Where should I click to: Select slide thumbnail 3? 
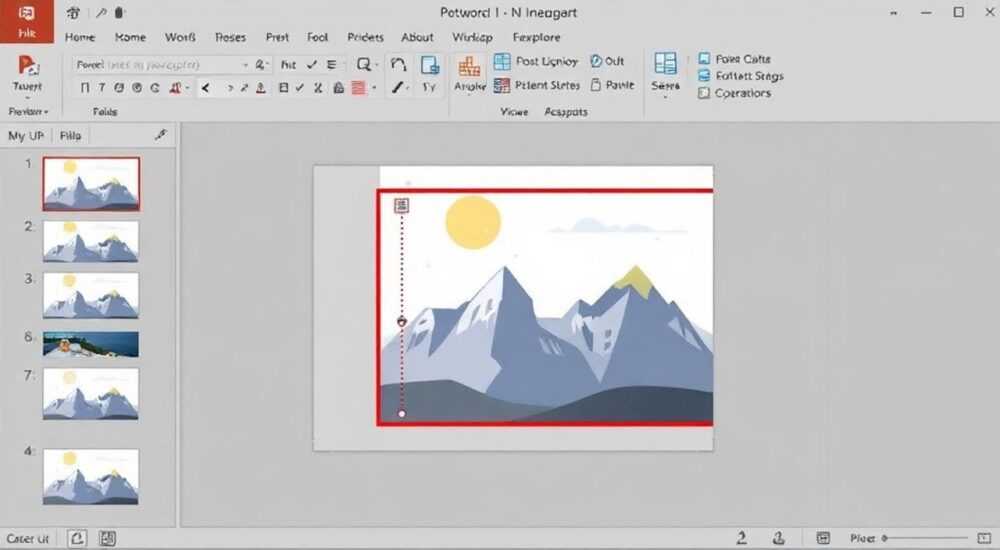[x=91, y=295]
